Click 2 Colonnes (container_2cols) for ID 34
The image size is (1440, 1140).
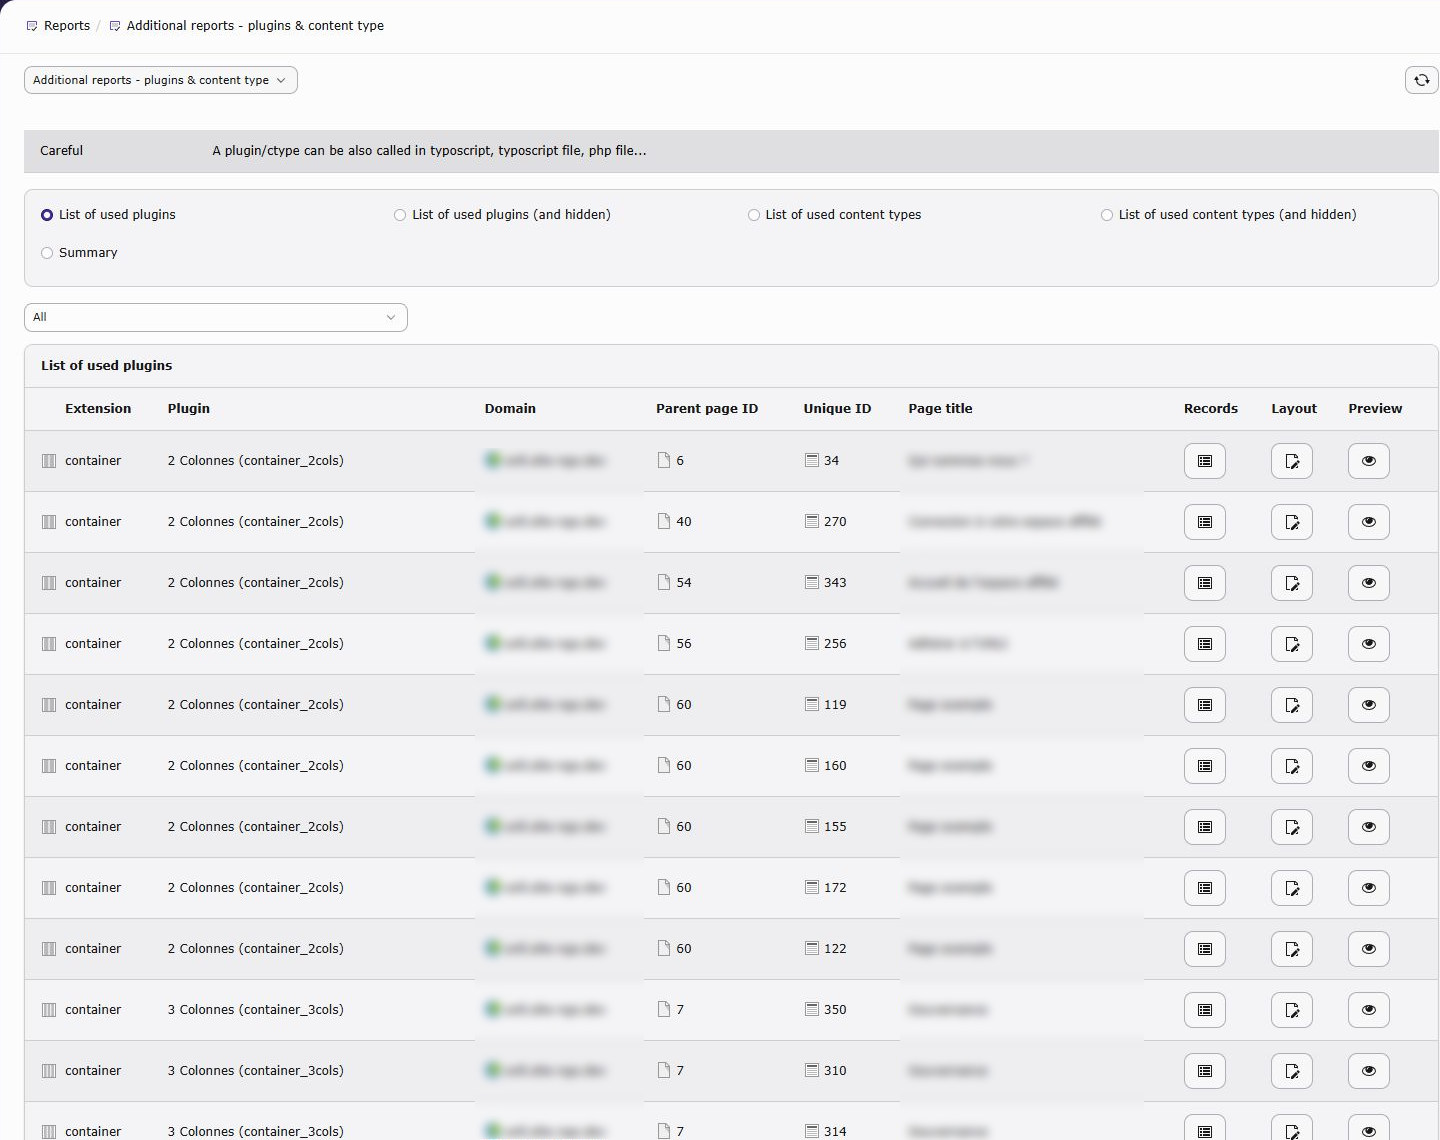coord(256,461)
